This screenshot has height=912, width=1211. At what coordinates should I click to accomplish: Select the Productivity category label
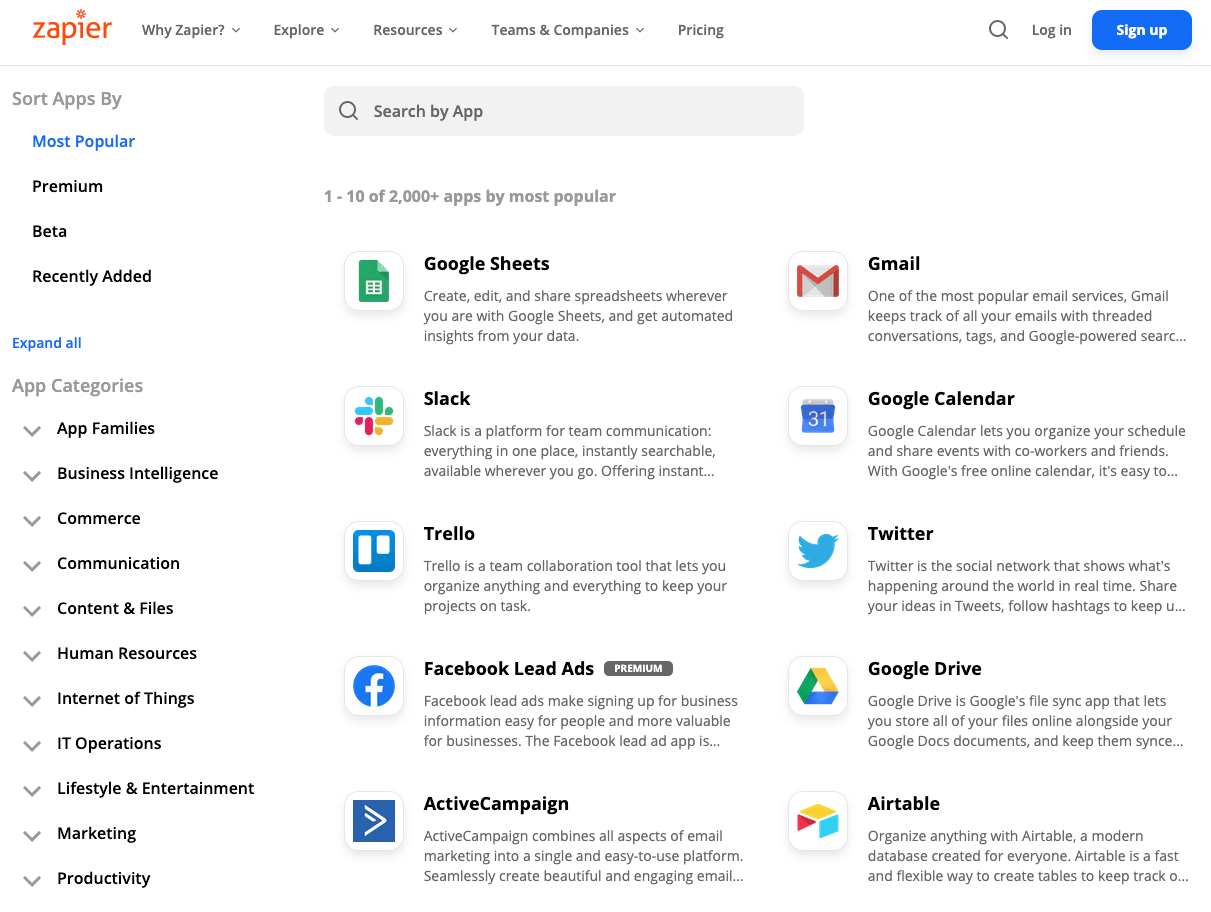pyautogui.click(x=103, y=878)
